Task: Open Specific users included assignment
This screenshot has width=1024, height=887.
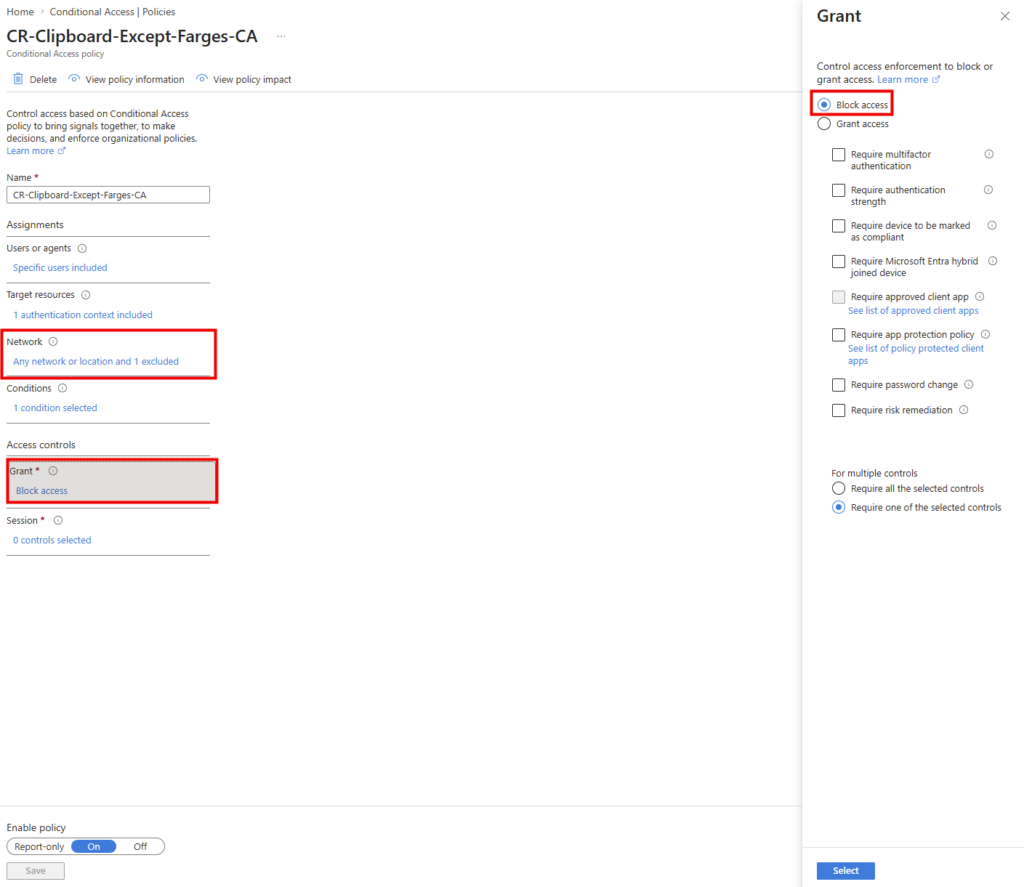Action: 60,268
